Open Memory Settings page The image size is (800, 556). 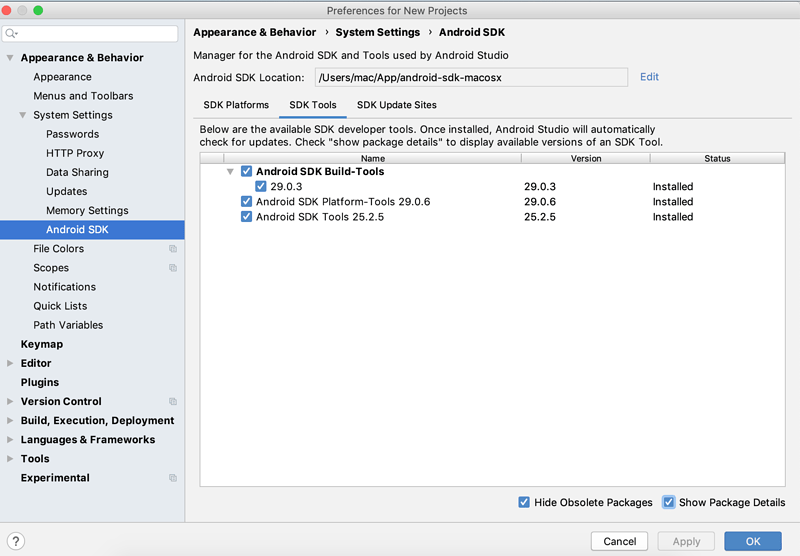(87, 211)
